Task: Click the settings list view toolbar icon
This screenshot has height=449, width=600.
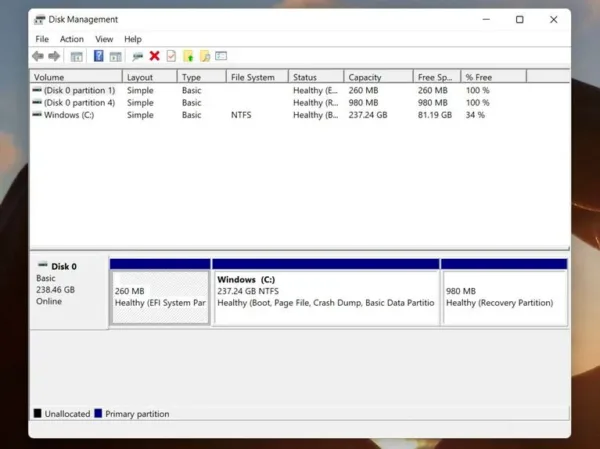Action: [x=221, y=56]
